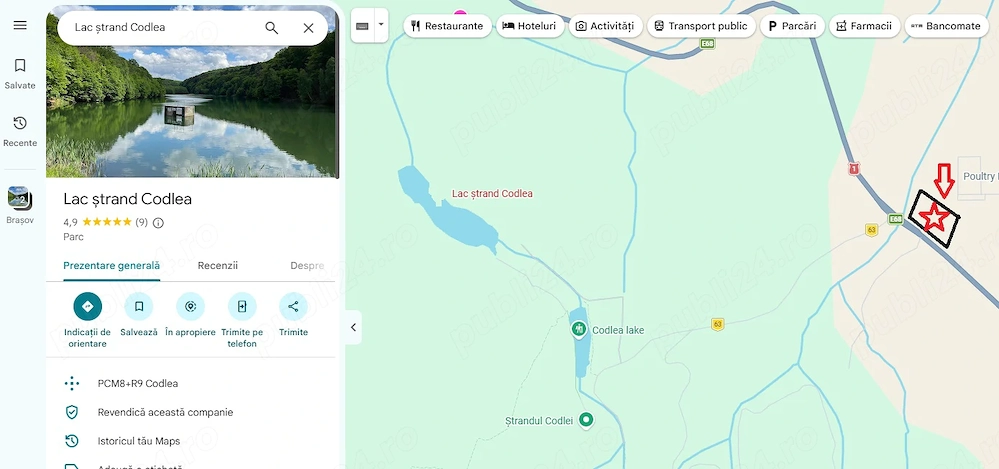Open the input tools dropdown arrow
This screenshot has width=999, height=469.
(x=381, y=25)
